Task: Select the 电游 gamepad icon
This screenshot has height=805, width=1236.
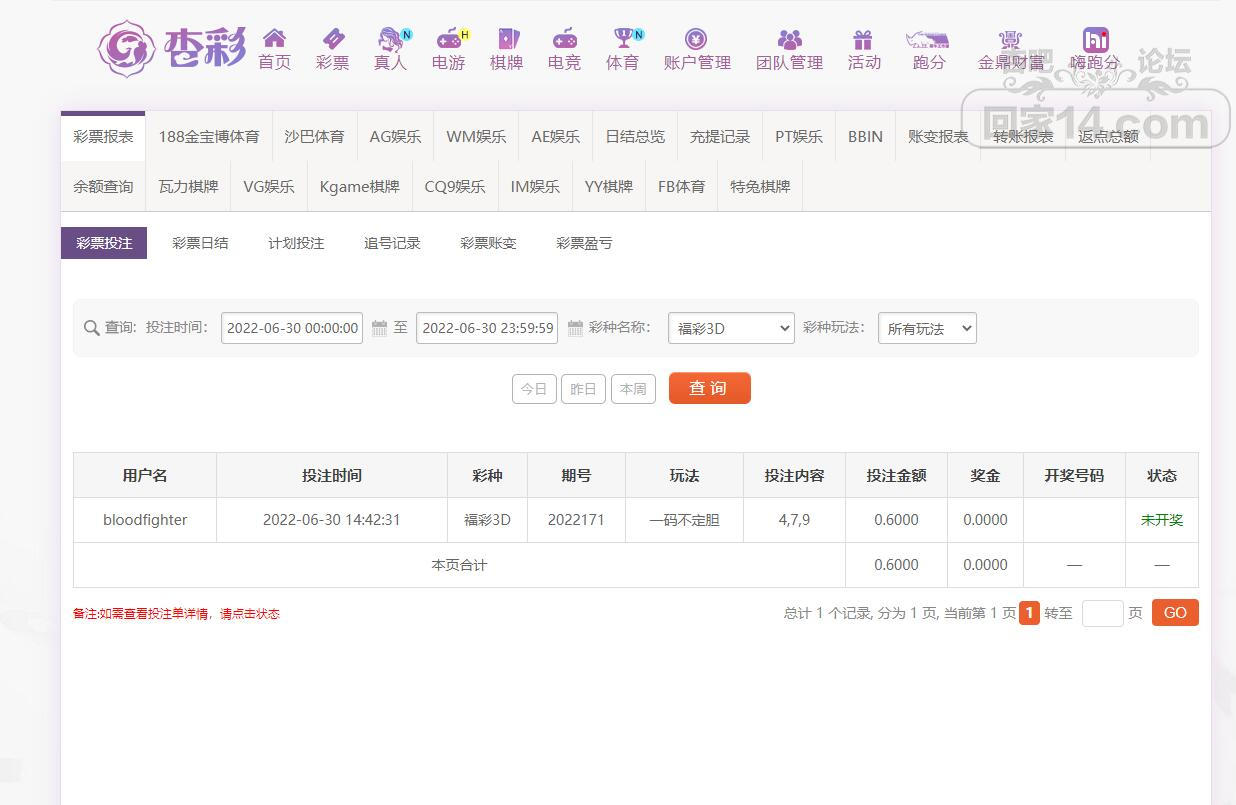Action: 449,39
